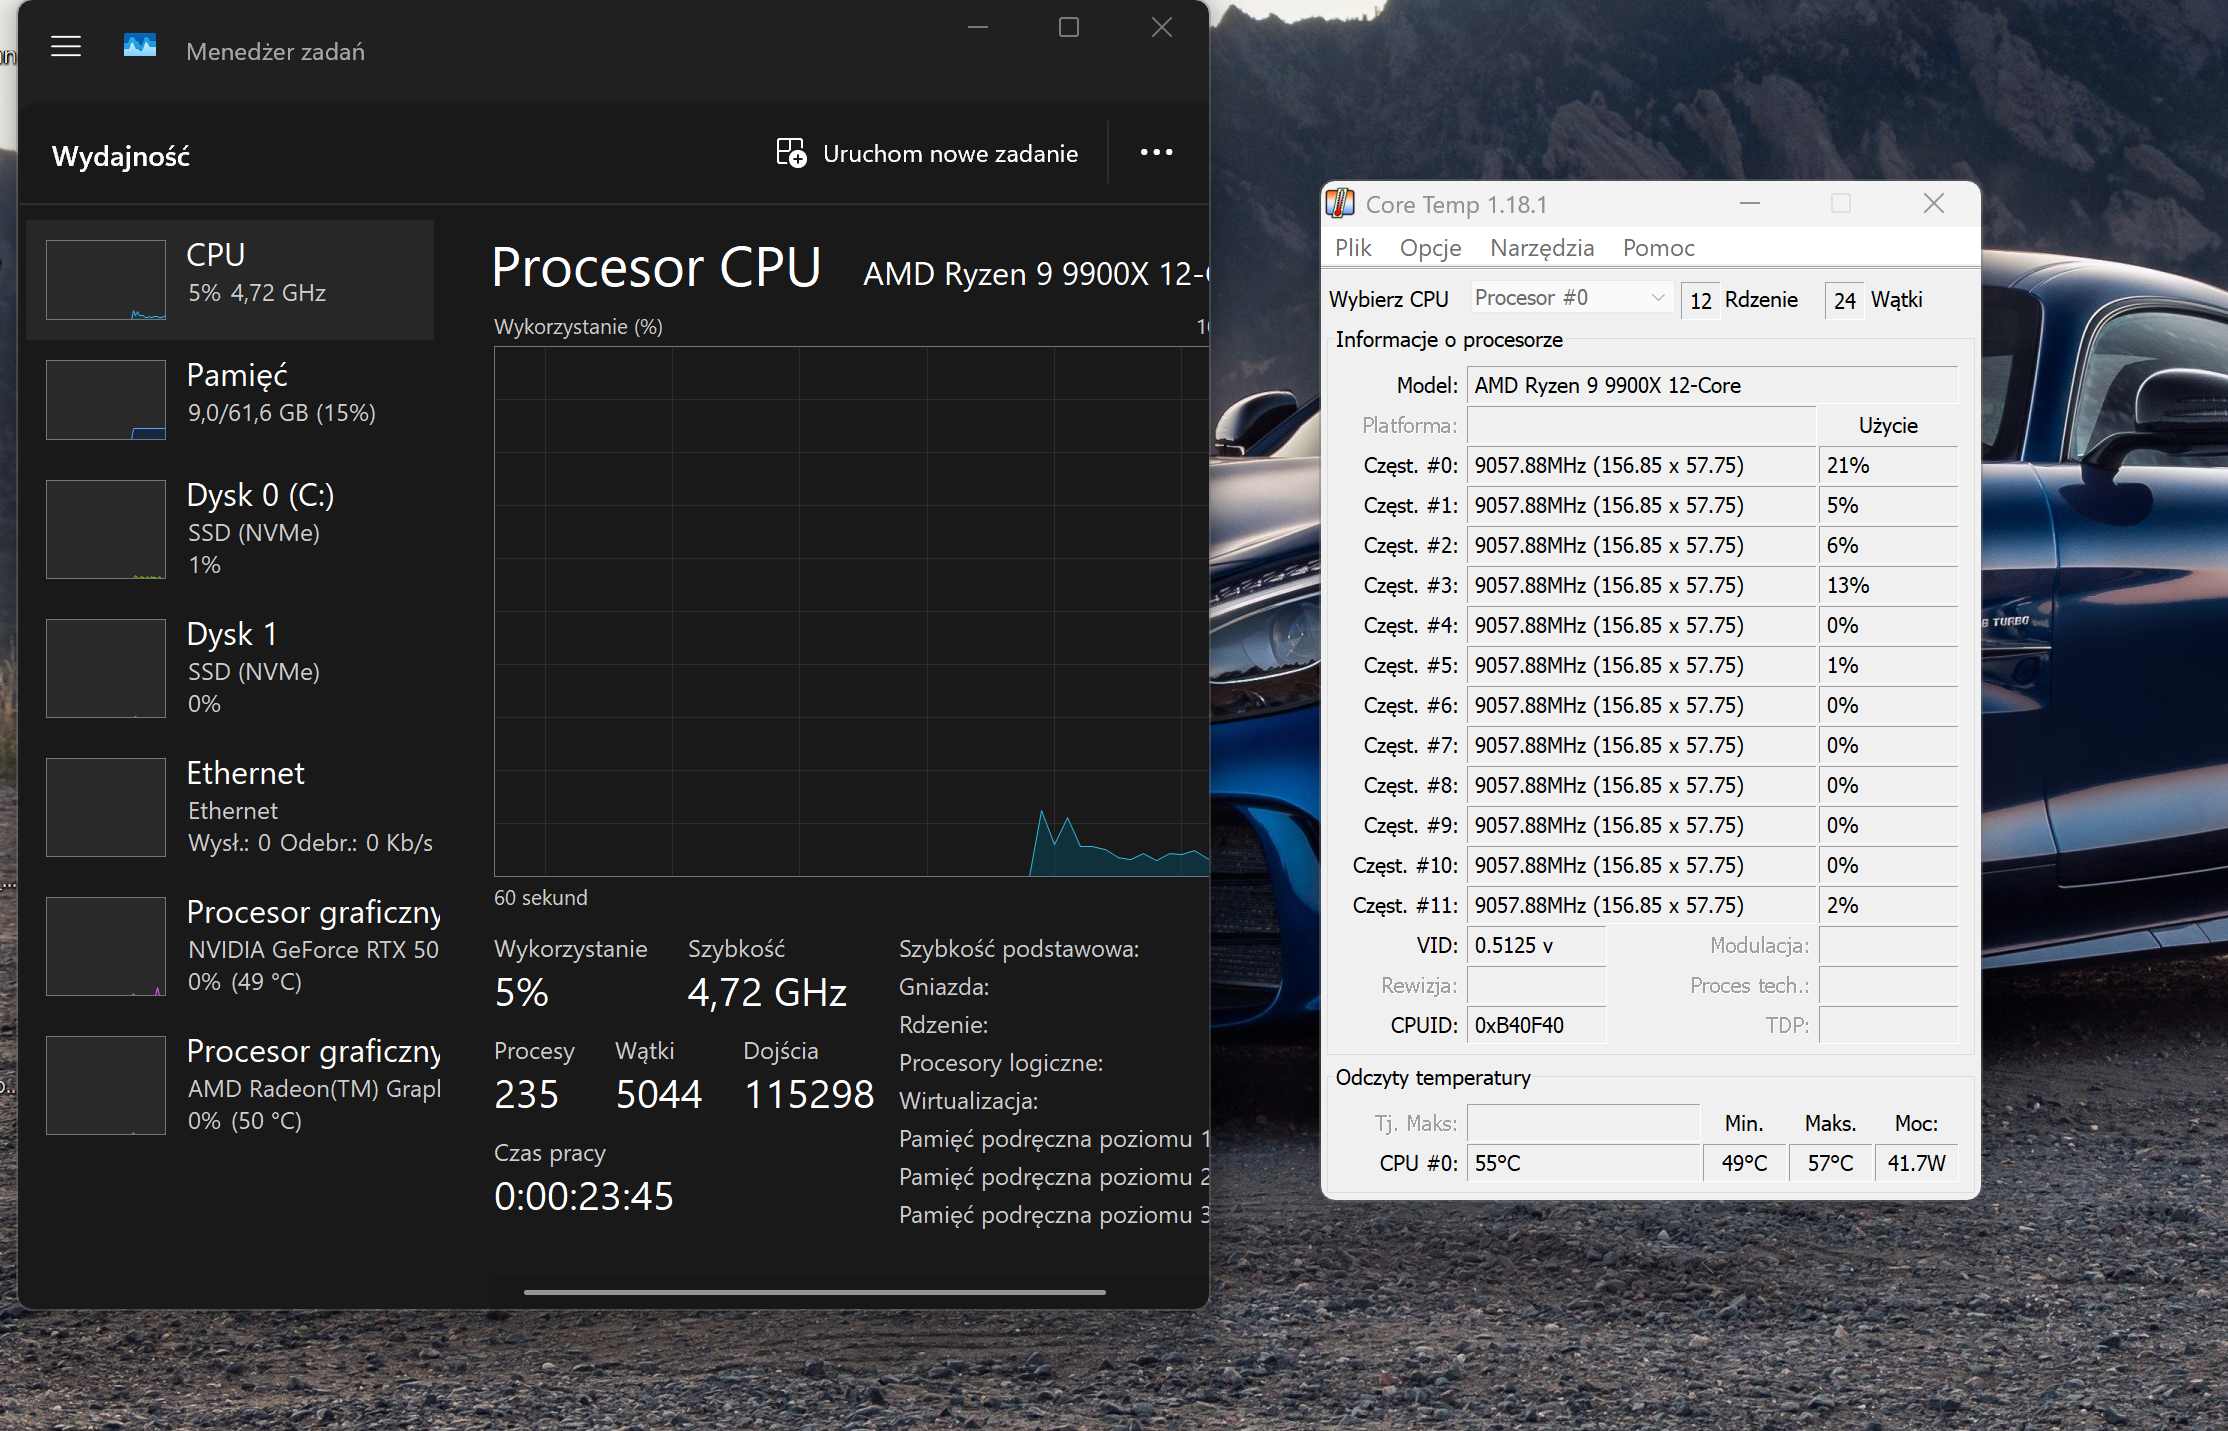Click the Model field showing AMD Ryzen 9 9900X
The image size is (2228, 1431).
[x=1712, y=386]
